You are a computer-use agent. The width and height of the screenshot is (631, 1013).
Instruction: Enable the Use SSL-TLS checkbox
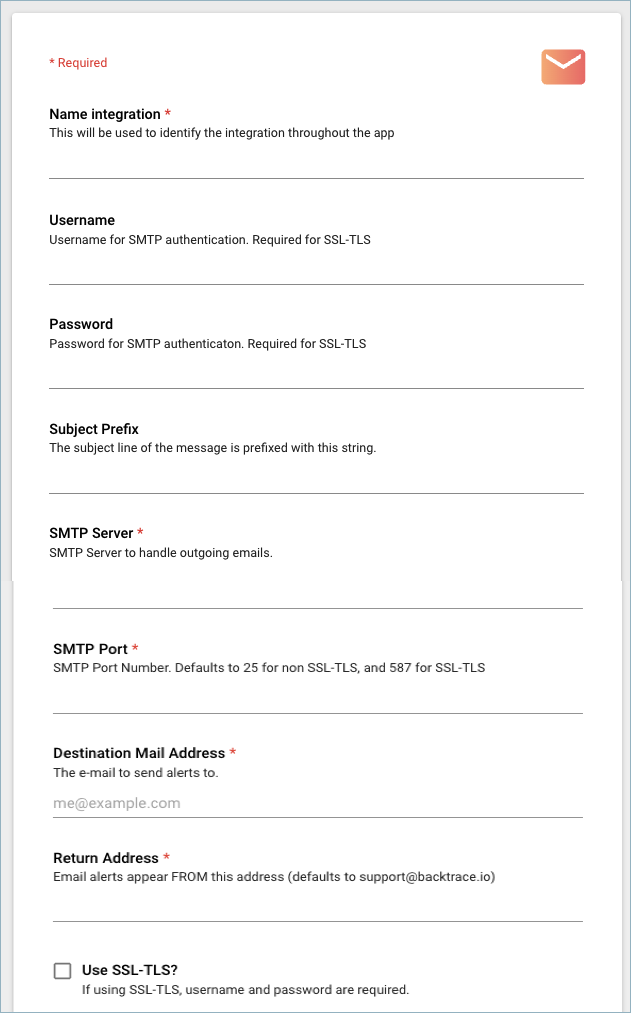click(x=63, y=970)
